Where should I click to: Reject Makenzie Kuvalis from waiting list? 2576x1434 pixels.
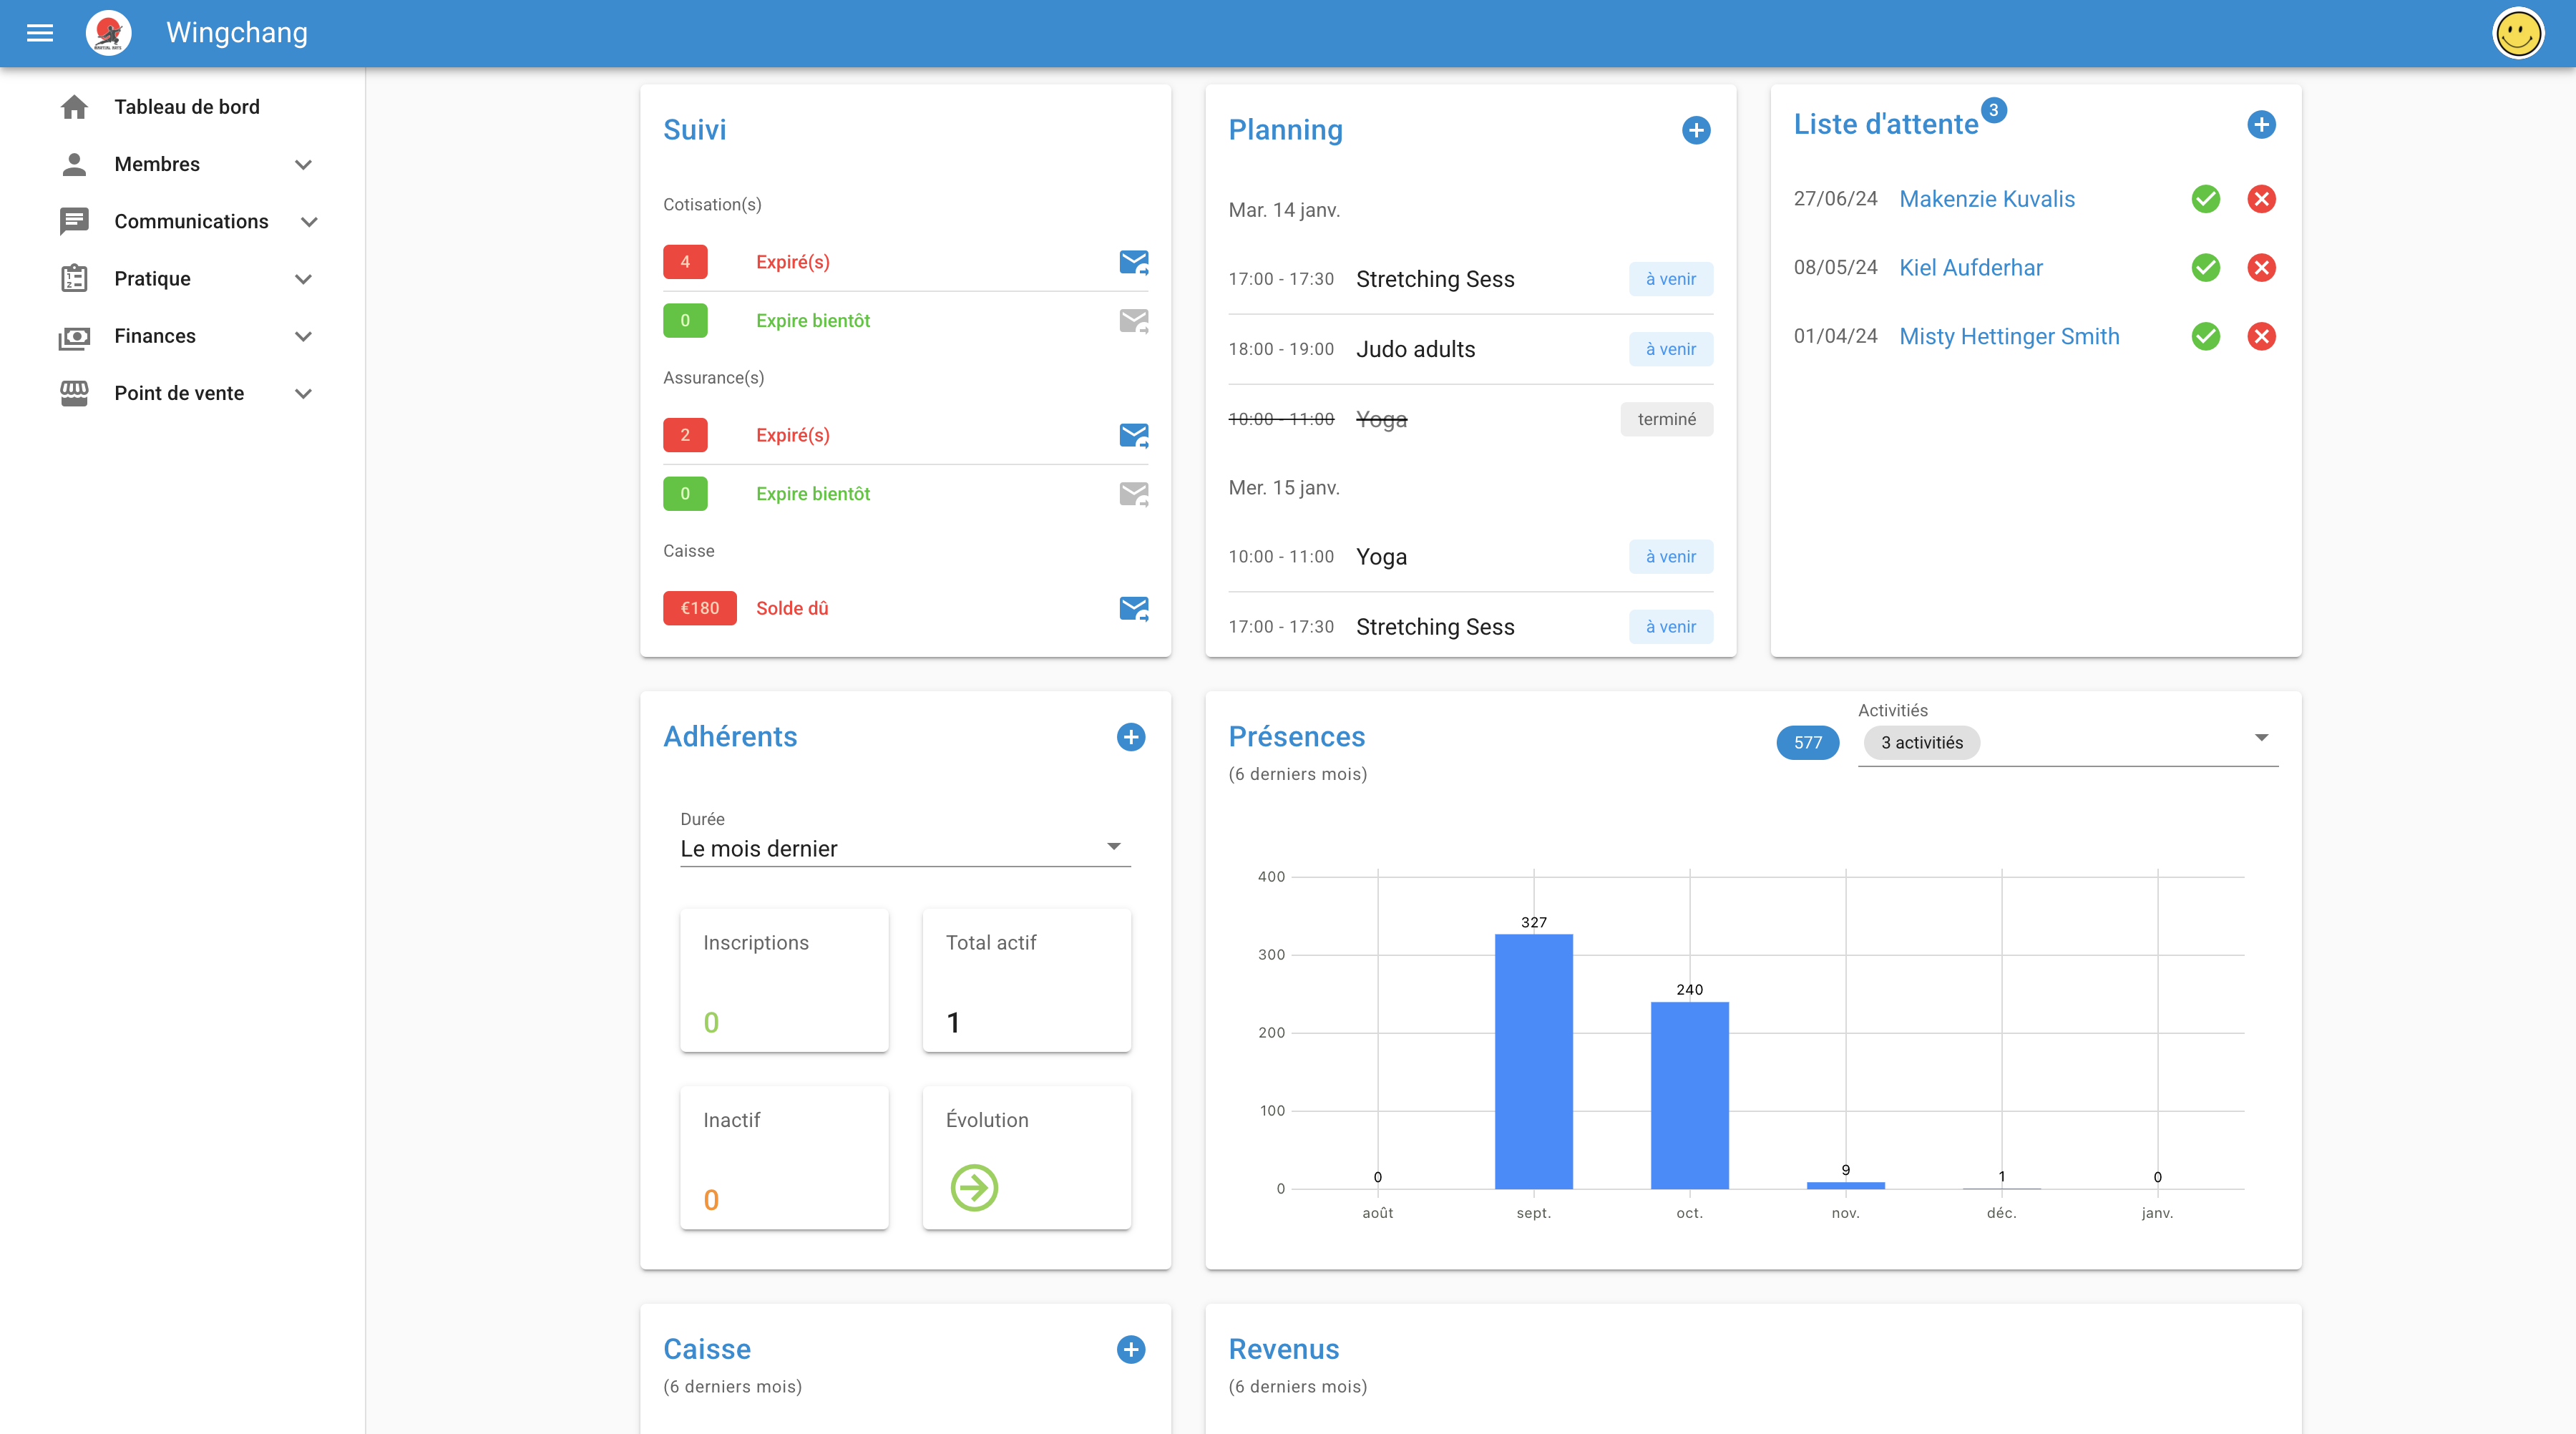pos(2261,199)
